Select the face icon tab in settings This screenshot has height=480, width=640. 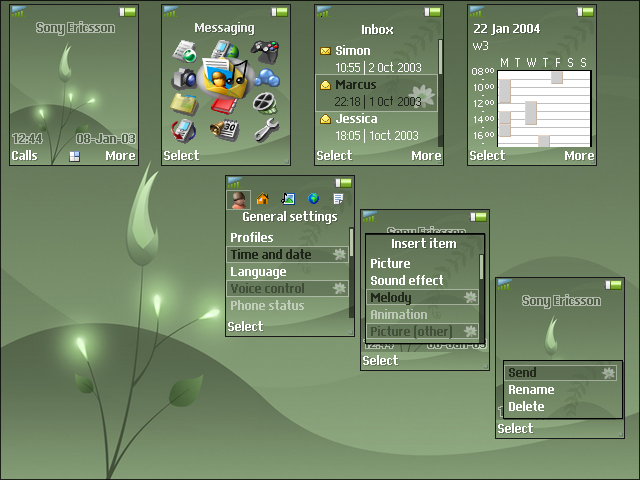pos(238,200)
